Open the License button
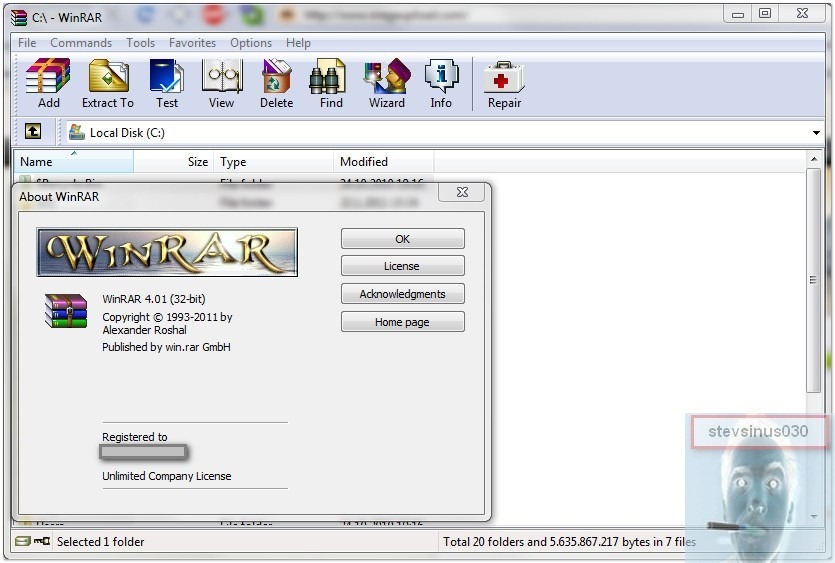The width and height of the screenshot is (835, 563). point(403,266)
